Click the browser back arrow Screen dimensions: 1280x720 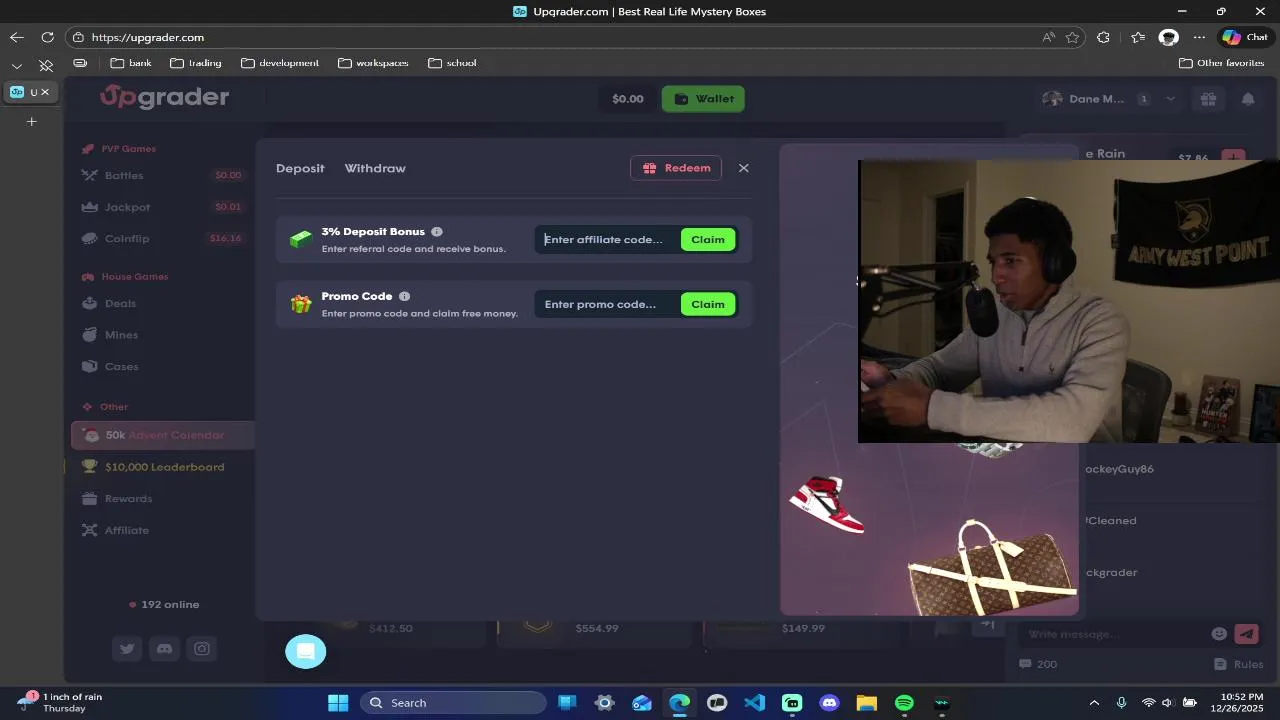(16, 37)
